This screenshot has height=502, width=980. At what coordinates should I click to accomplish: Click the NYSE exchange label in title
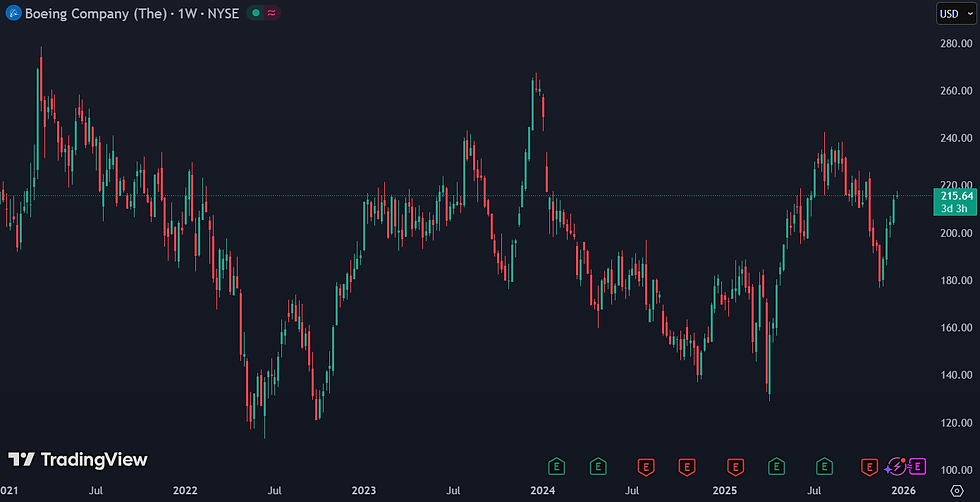tap(223, 13)
